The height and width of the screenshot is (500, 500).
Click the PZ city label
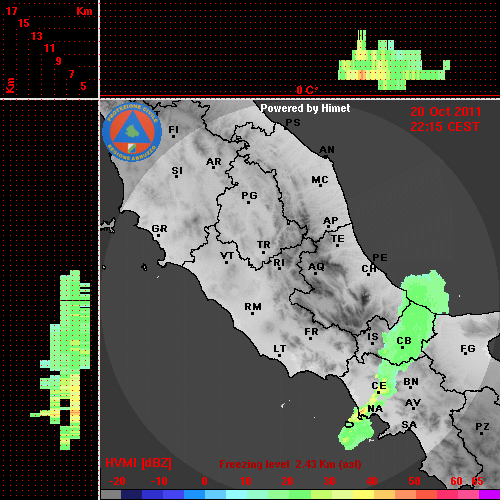click(x=482, y=427)
